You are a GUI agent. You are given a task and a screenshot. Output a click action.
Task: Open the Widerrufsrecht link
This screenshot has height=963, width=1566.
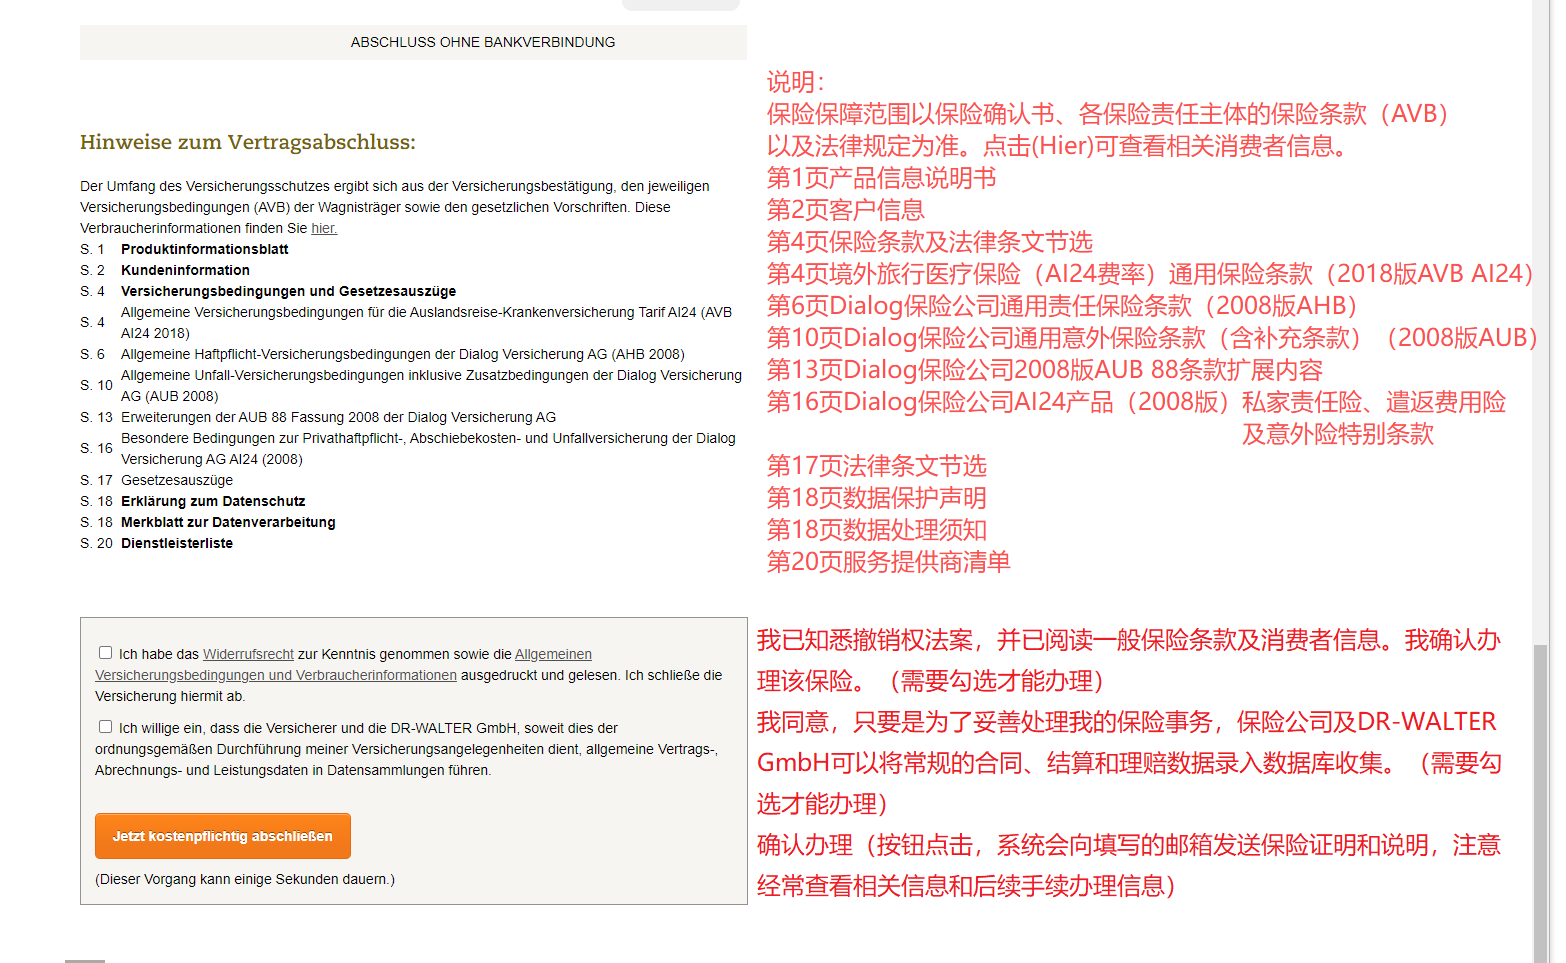tap(248, 654)
